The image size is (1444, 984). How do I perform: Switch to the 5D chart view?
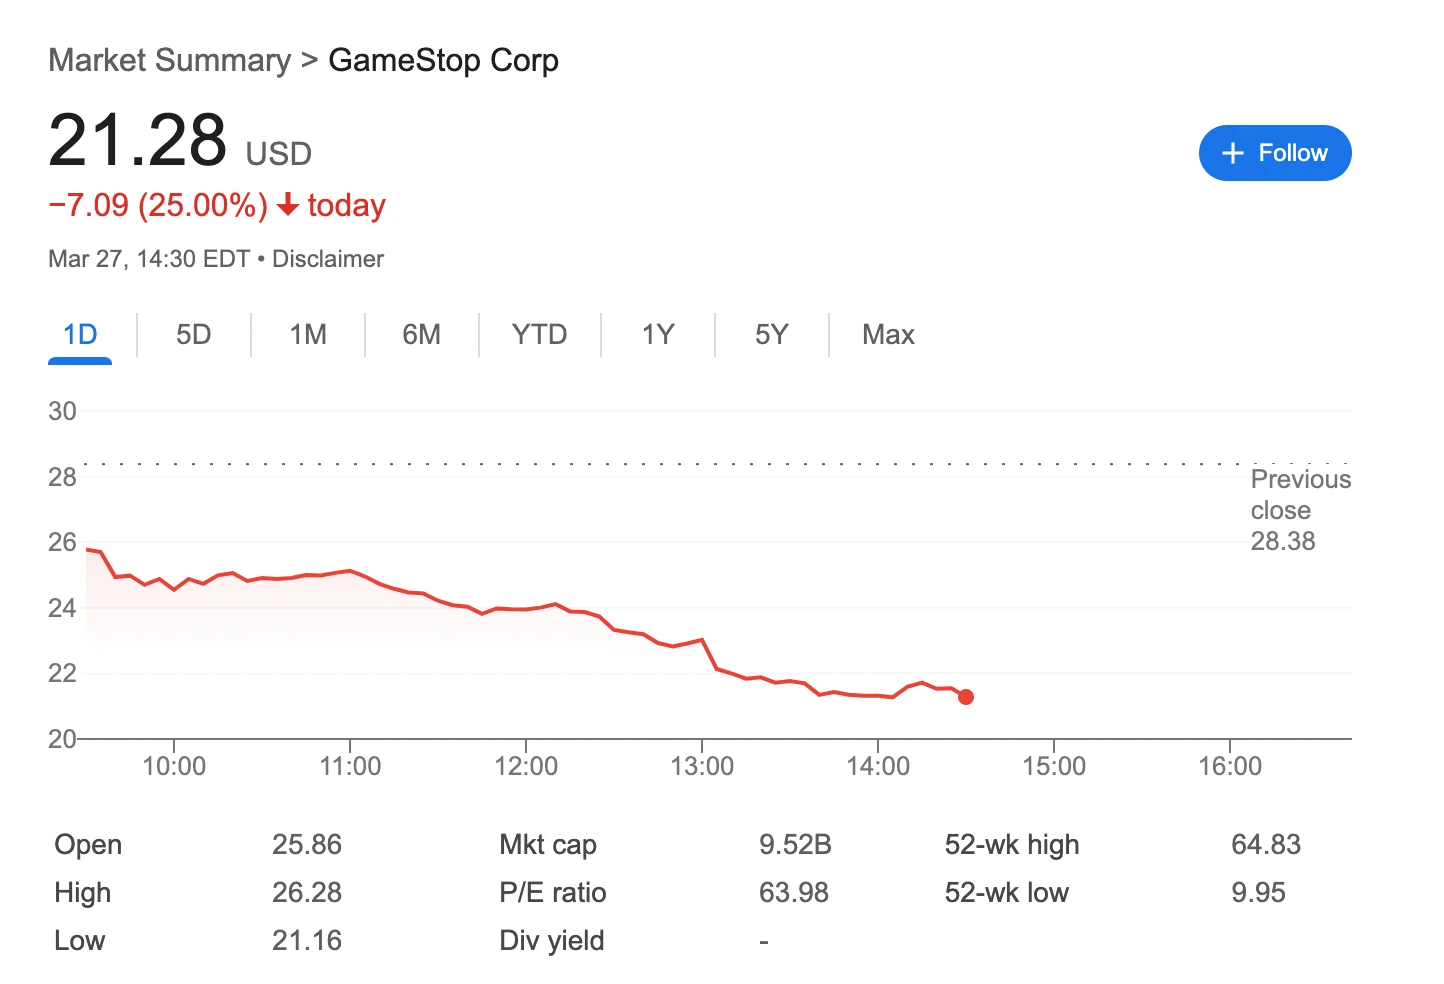(193, 334)
